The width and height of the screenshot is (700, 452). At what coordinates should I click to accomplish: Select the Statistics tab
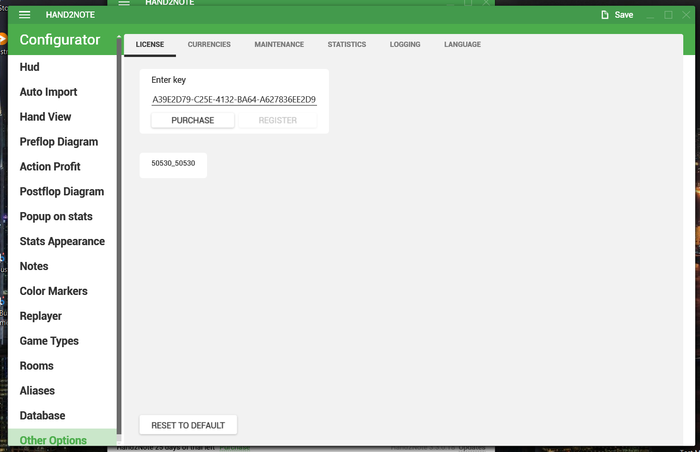pyautogui.click(x=346, y=45)
